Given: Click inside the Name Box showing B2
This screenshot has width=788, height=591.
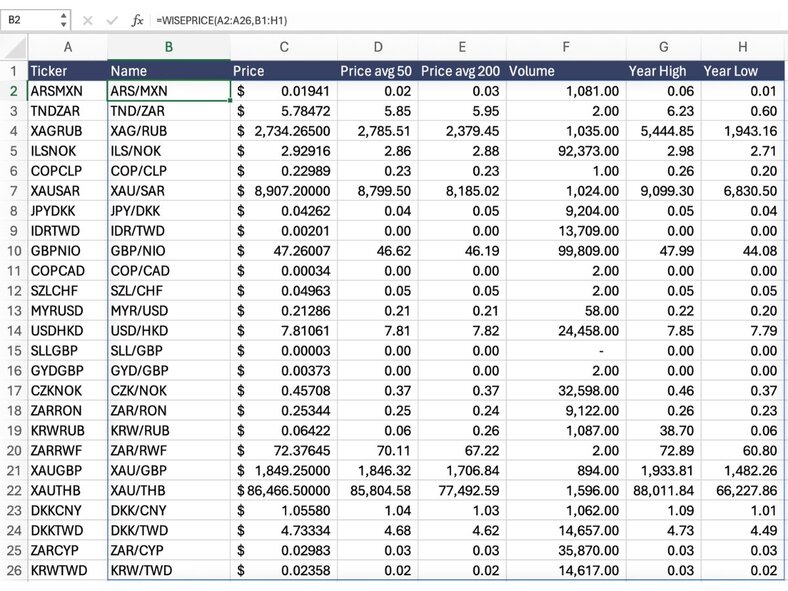Looking at the screenshot, I should [28, 19].
